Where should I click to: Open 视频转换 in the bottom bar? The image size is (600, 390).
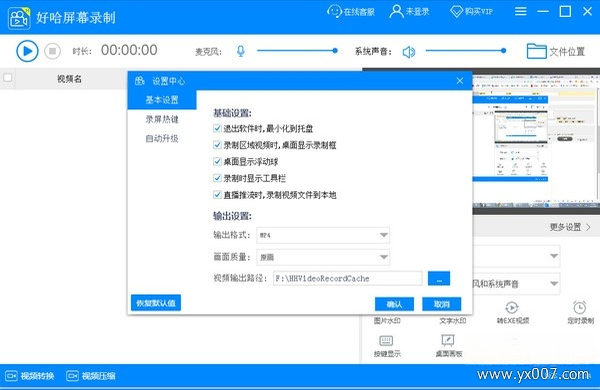tap(30, 376)
